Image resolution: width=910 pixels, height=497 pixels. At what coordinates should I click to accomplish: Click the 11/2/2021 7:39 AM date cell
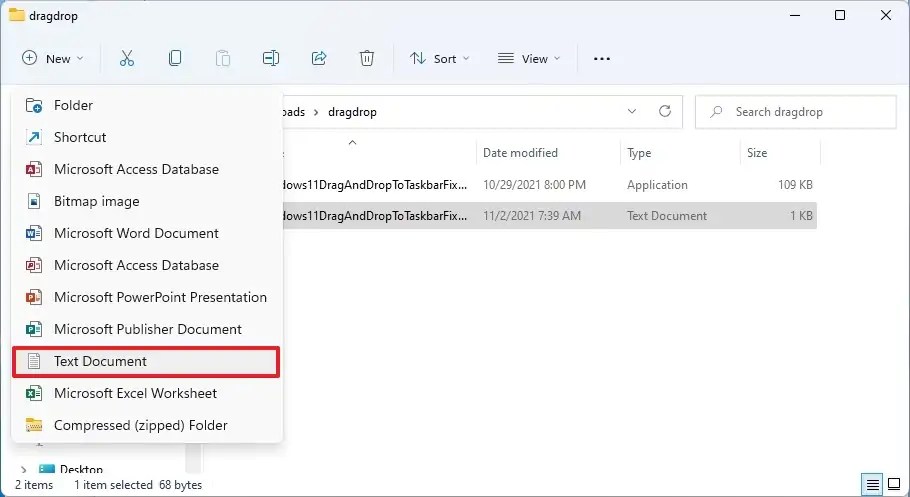pos(532,215)
